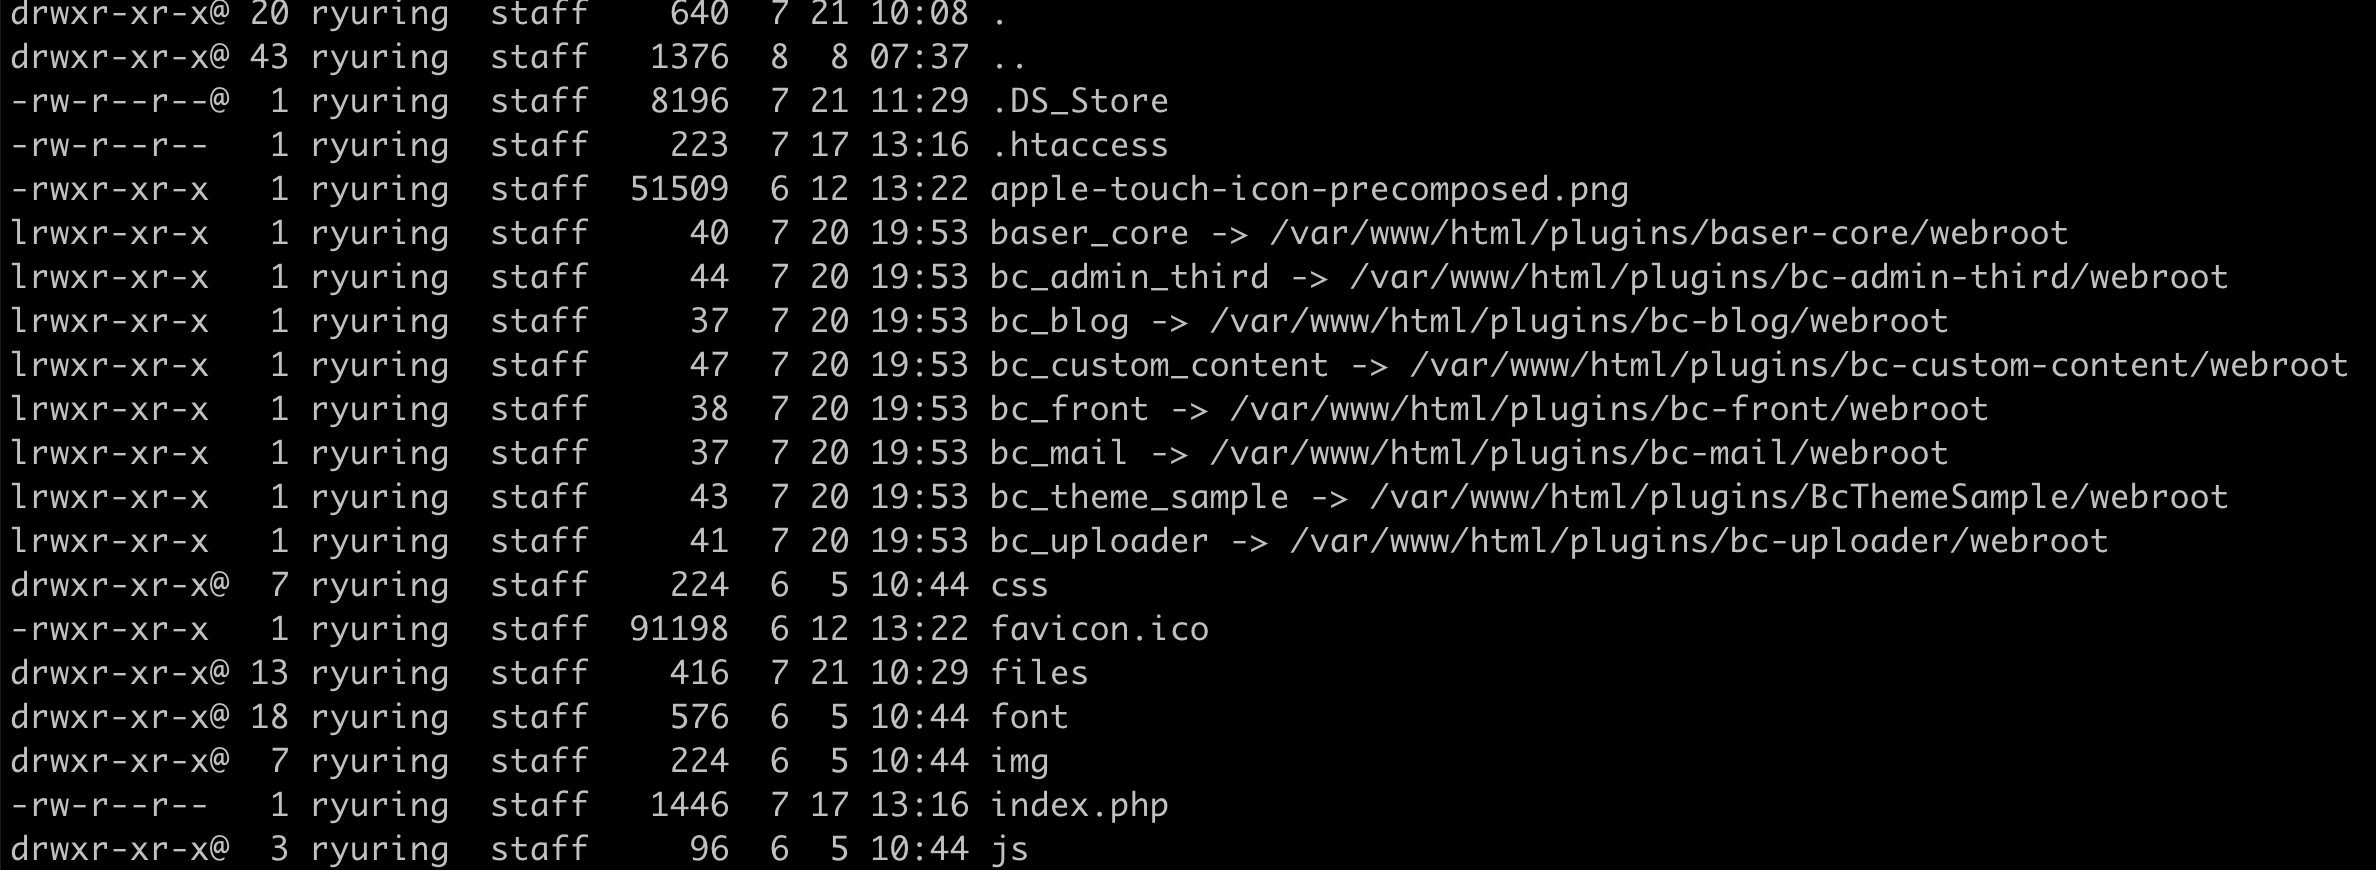
Task: Click the bc_admin_third symlink name
Action: [1129, 277]
